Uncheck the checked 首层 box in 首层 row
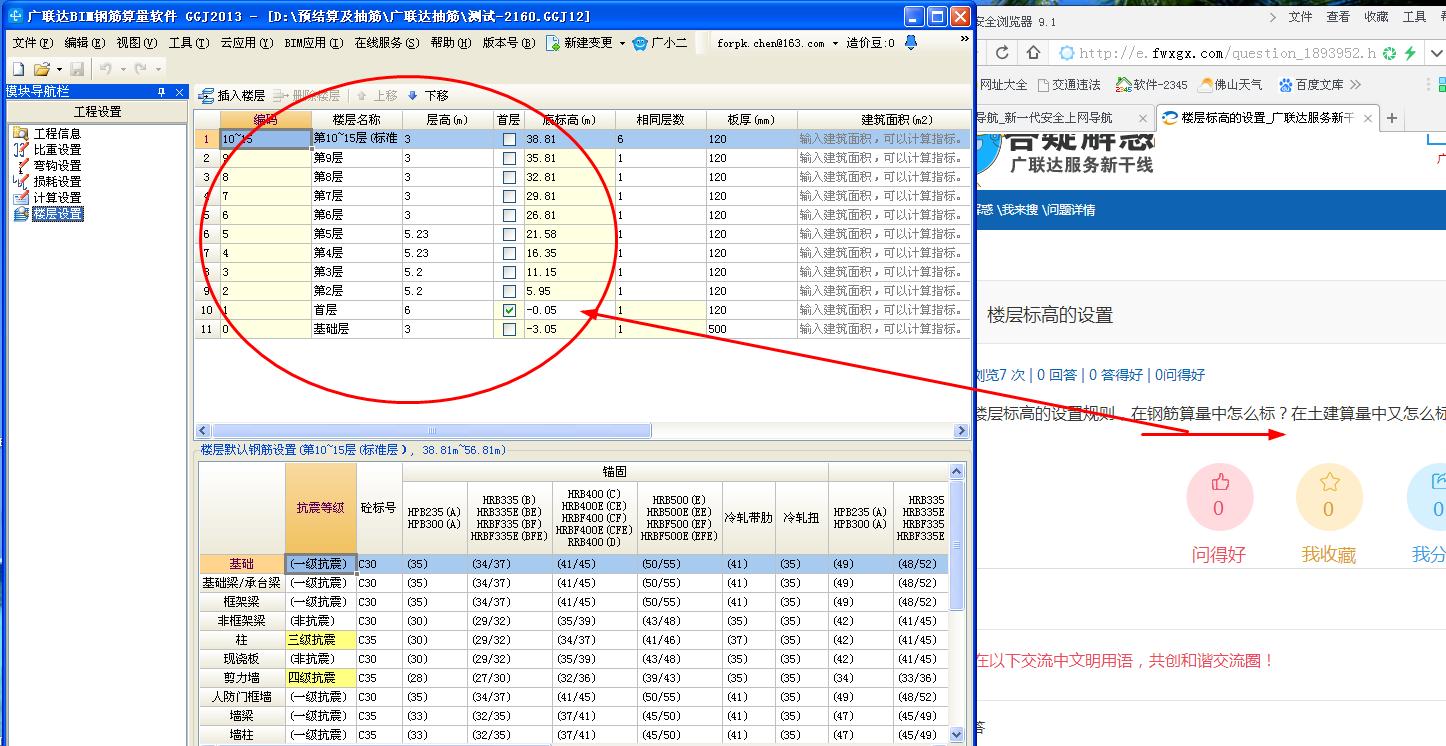Viewport: 1446px width, 746px height. point(509,310)
